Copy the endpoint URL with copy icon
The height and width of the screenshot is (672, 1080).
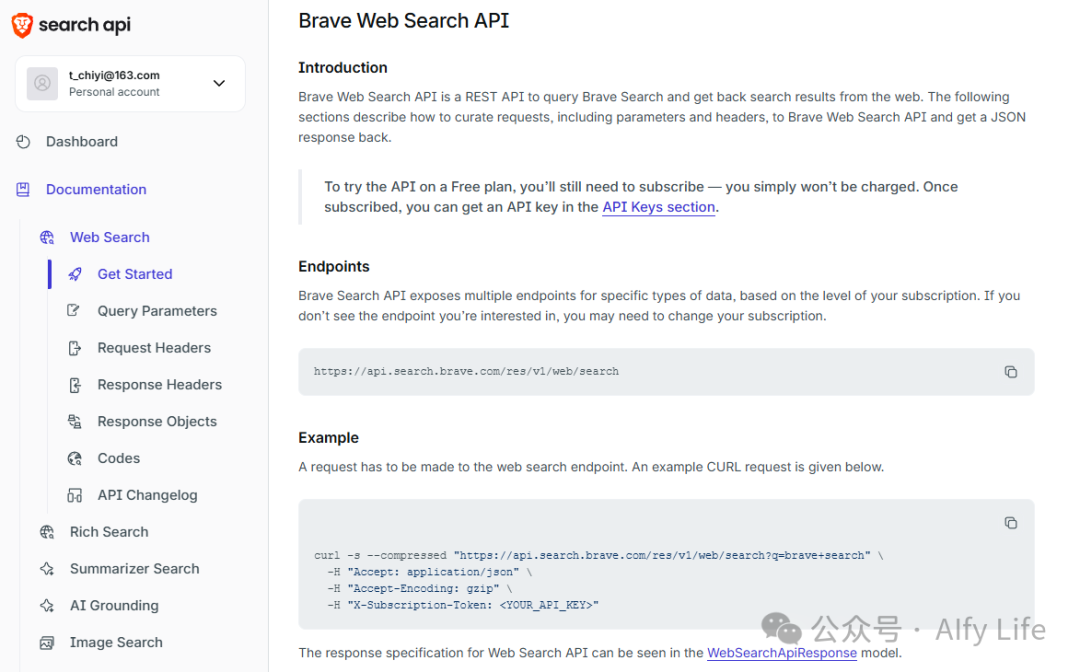(1010, 372)
